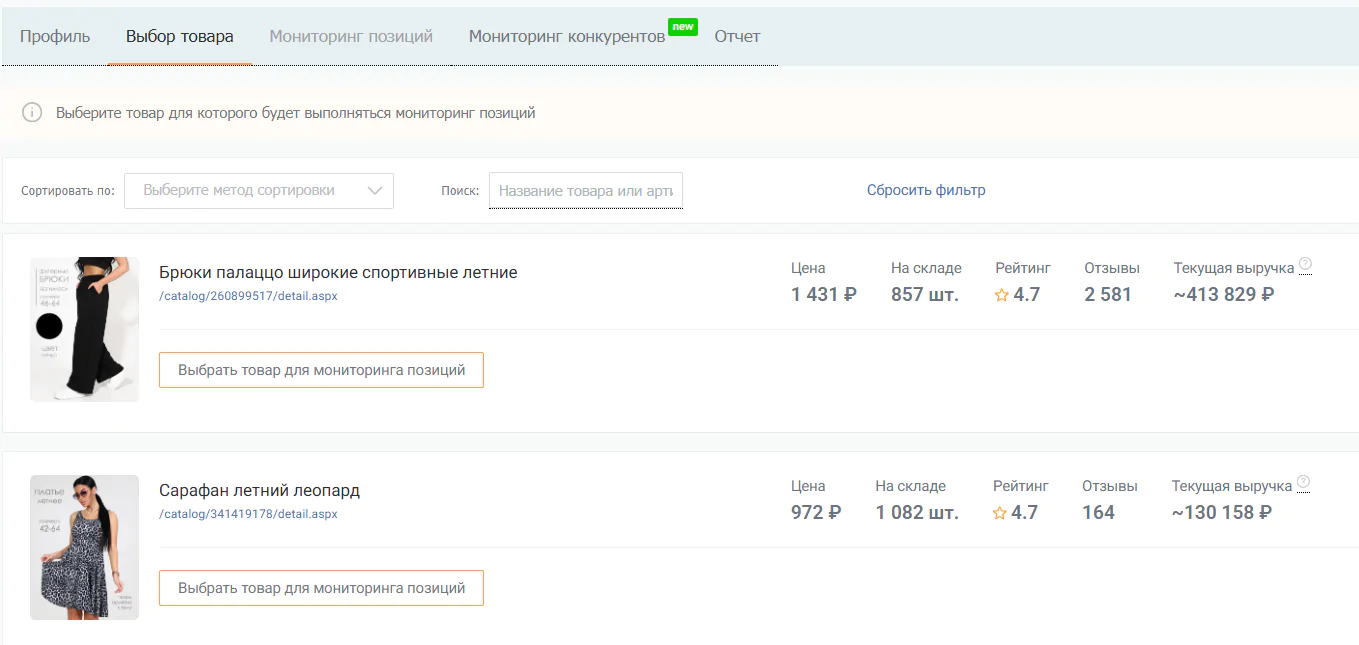
Task: Switch to the Выбор товара tab
Action: 180,36
